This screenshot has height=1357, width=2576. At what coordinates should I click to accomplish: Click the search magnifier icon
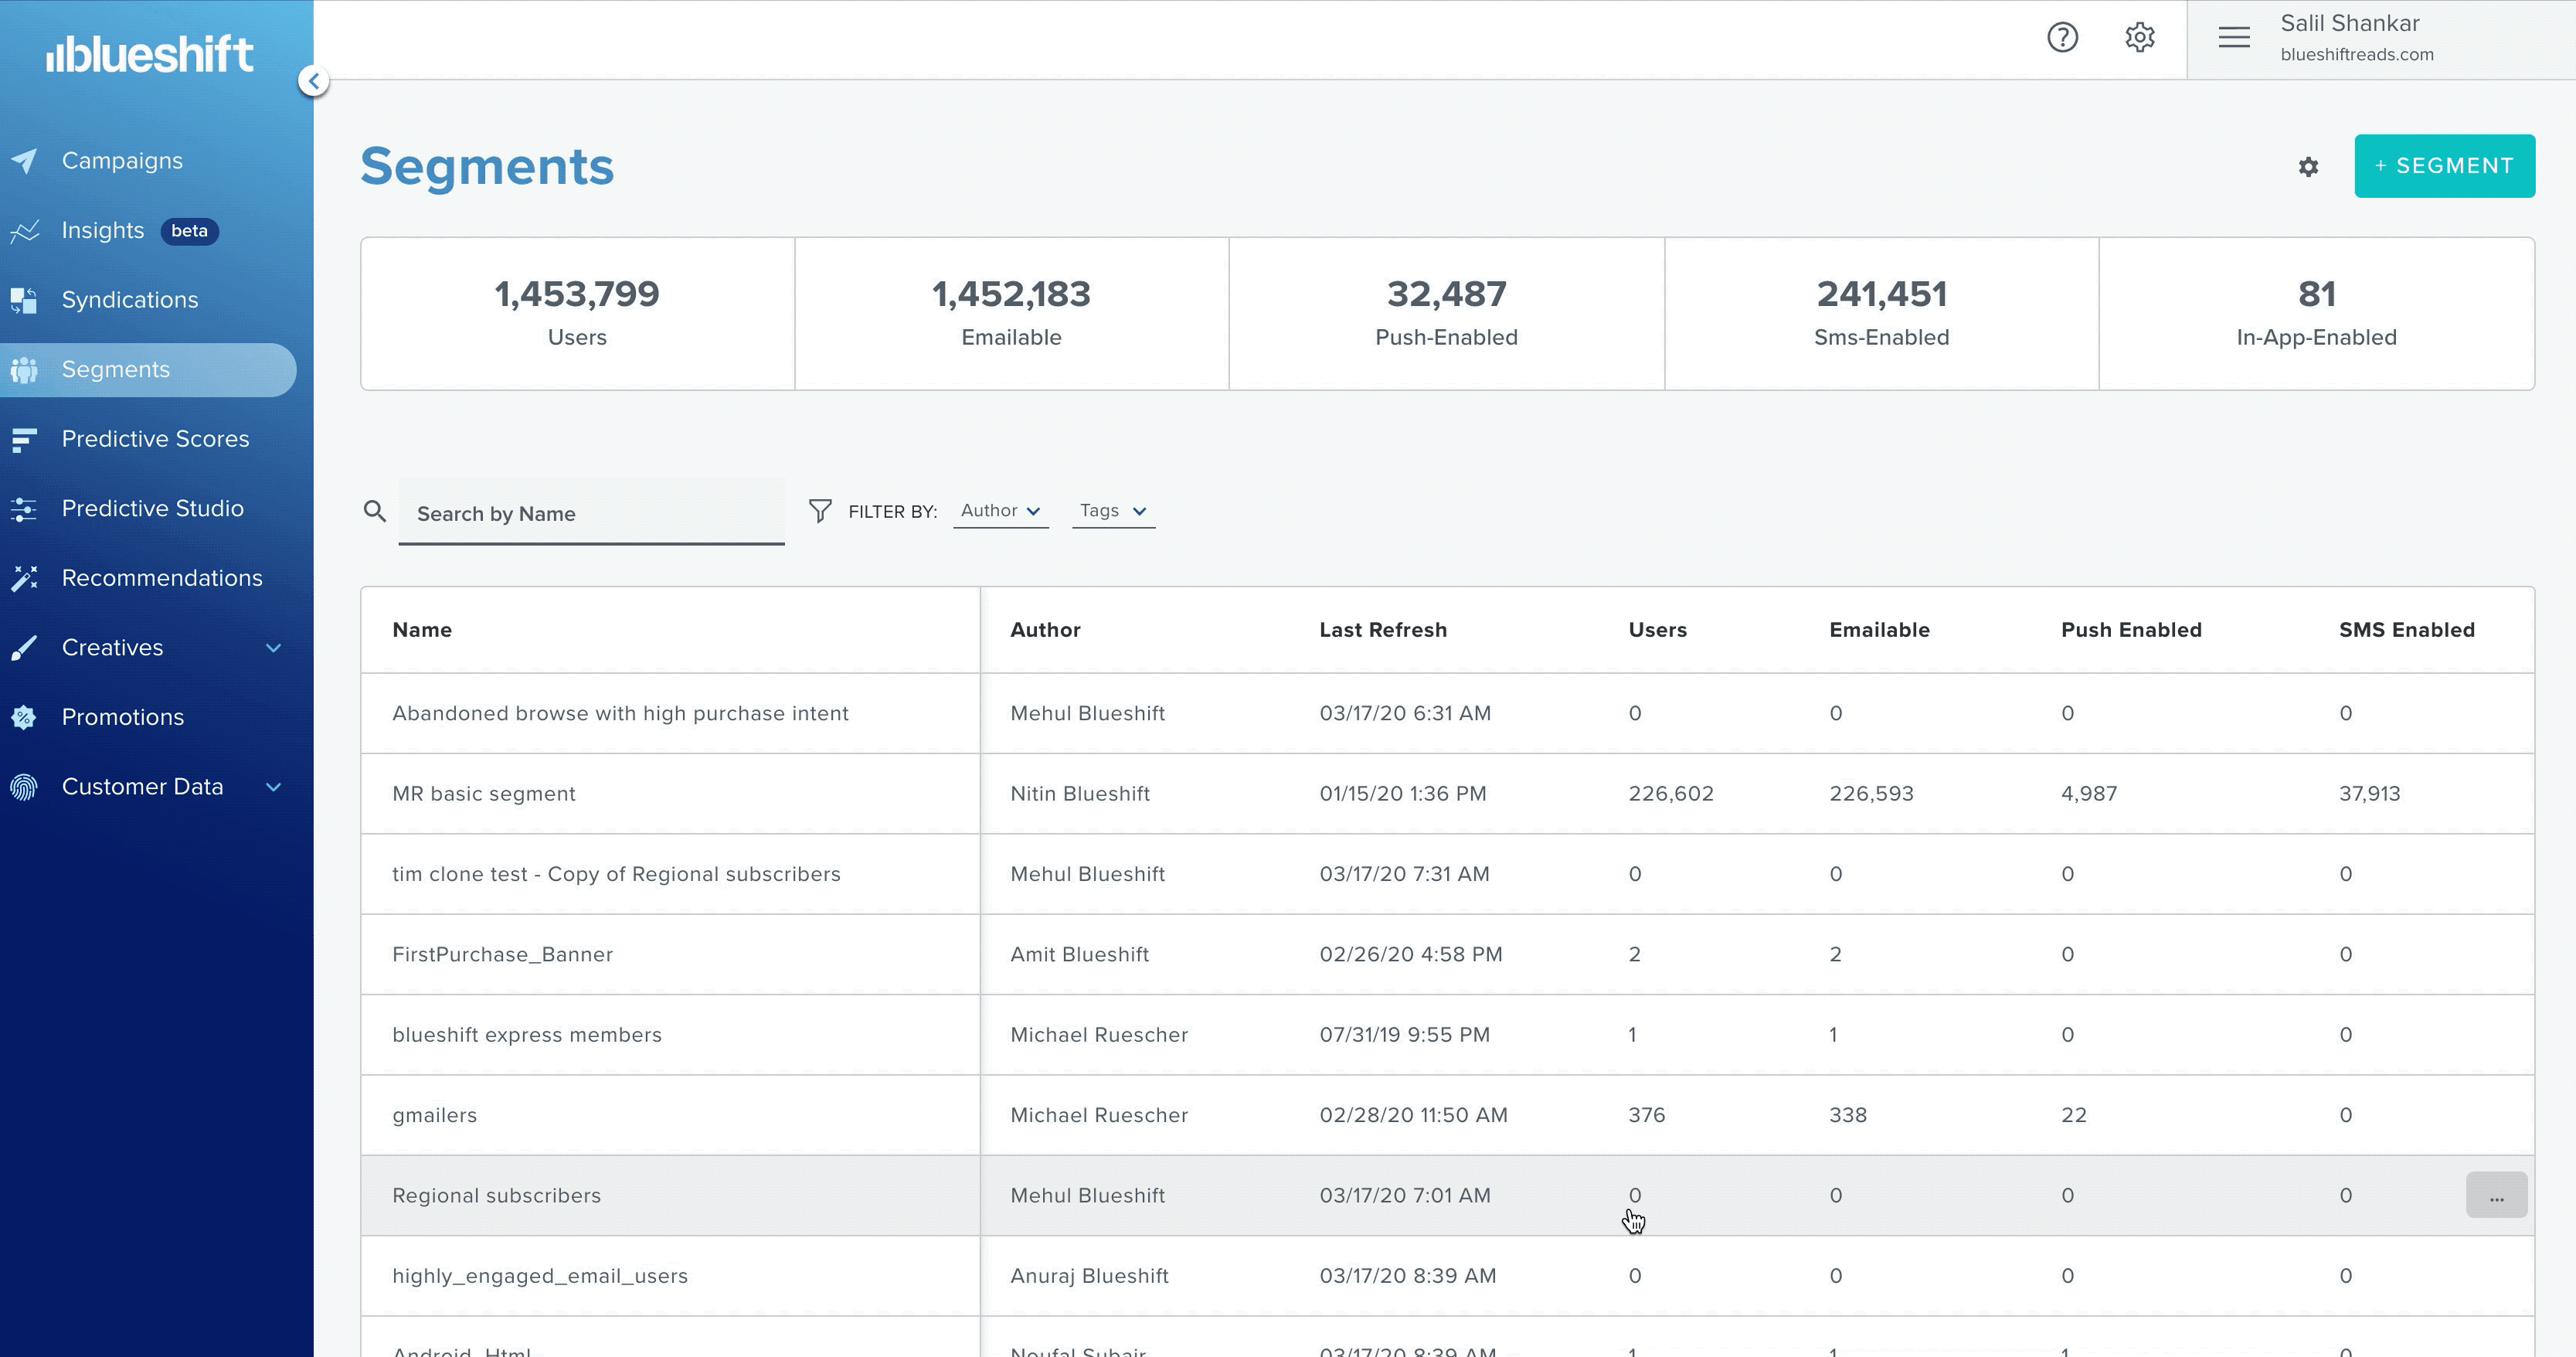coord(374,511)
